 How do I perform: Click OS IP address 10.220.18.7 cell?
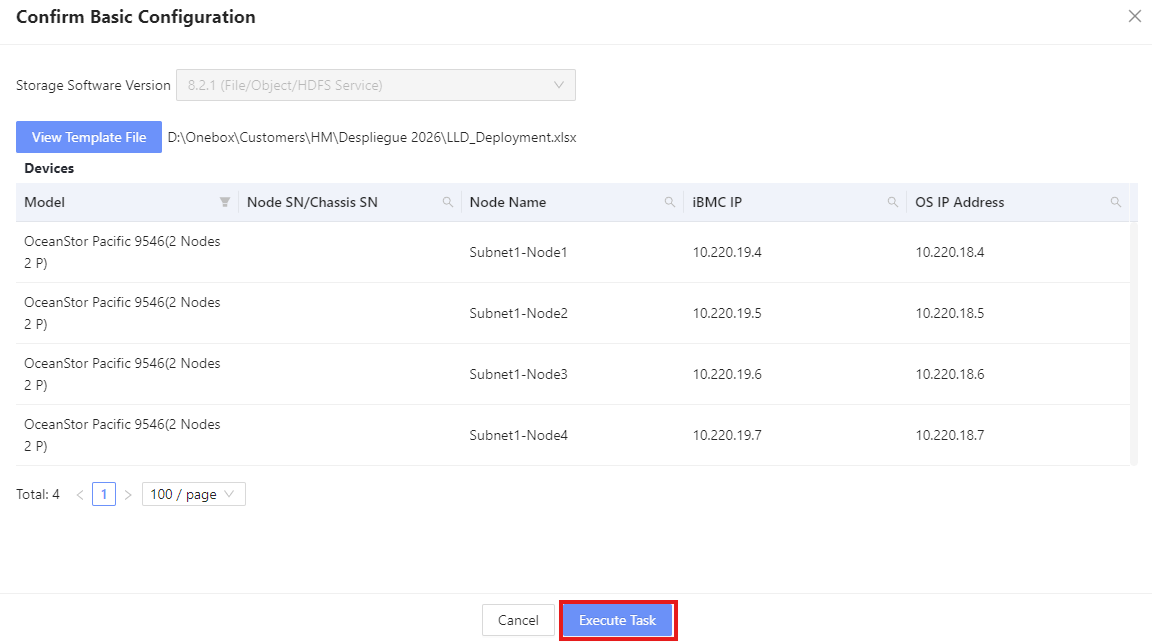950,435
